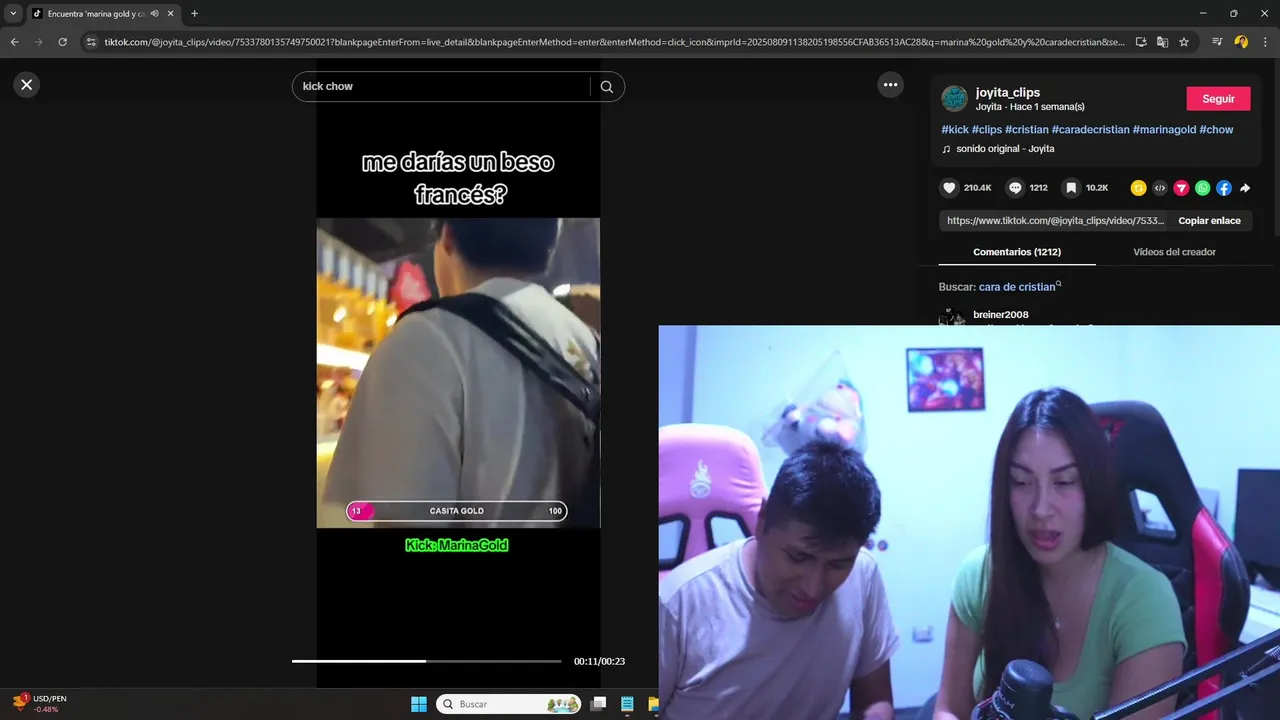1280x720 pixels.
Task: Open the Chrome profile avatar
Action: pos(1241,42)
